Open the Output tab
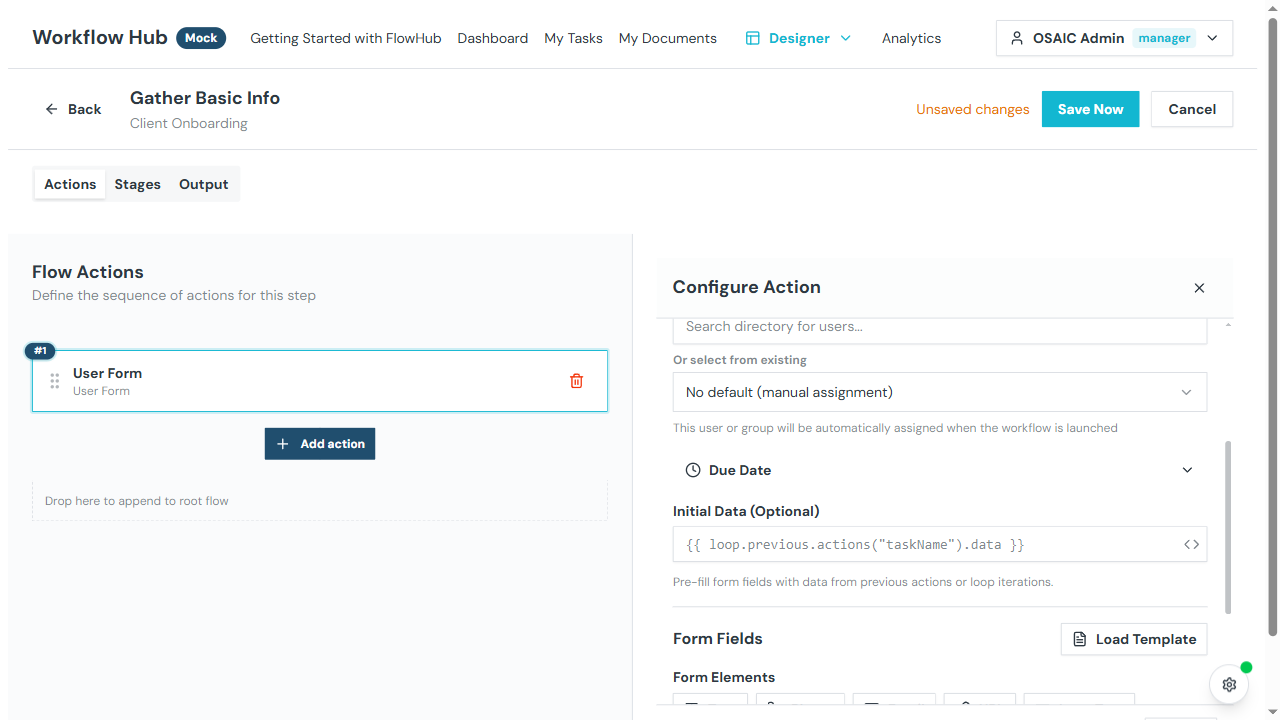1280x720 pixels. 203,184
